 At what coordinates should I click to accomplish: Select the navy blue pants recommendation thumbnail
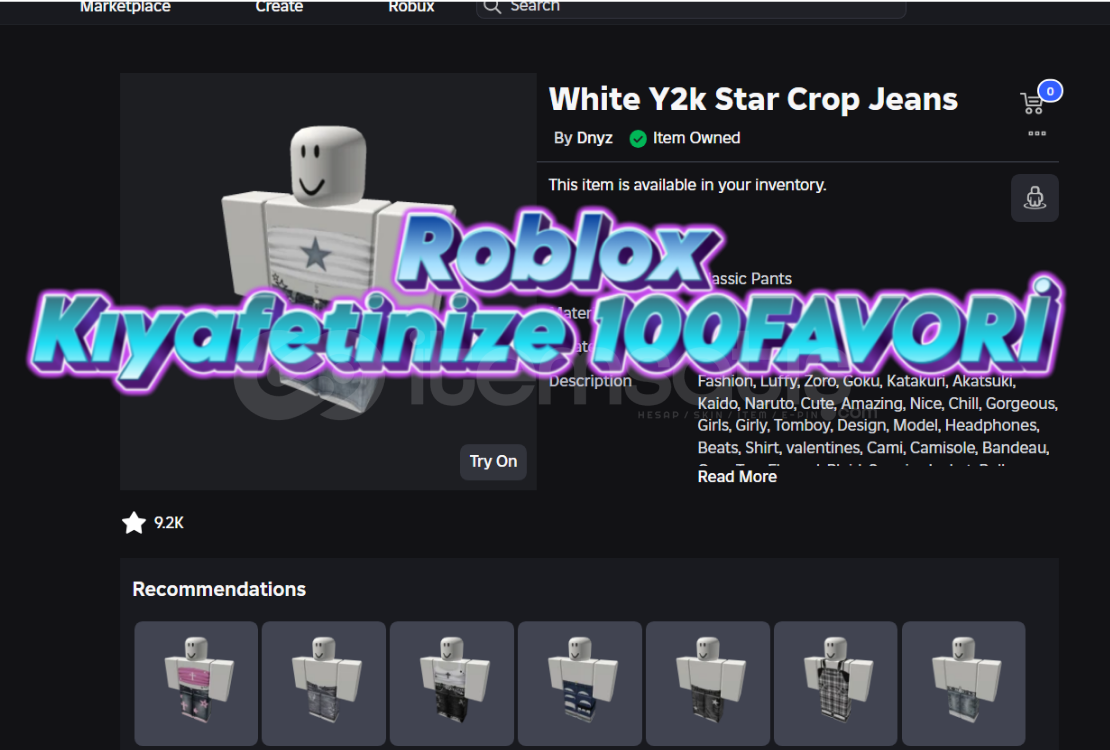pyautogui.click(x=580, y=683)
